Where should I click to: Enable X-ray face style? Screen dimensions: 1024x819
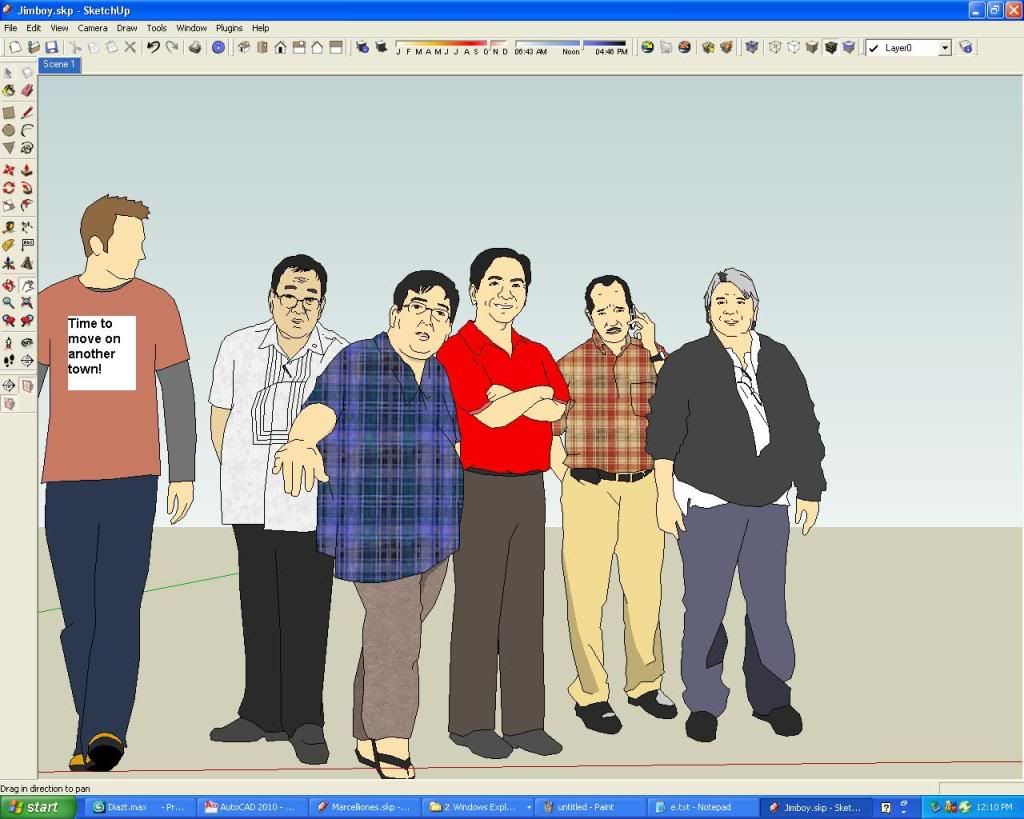coord(751,47)
